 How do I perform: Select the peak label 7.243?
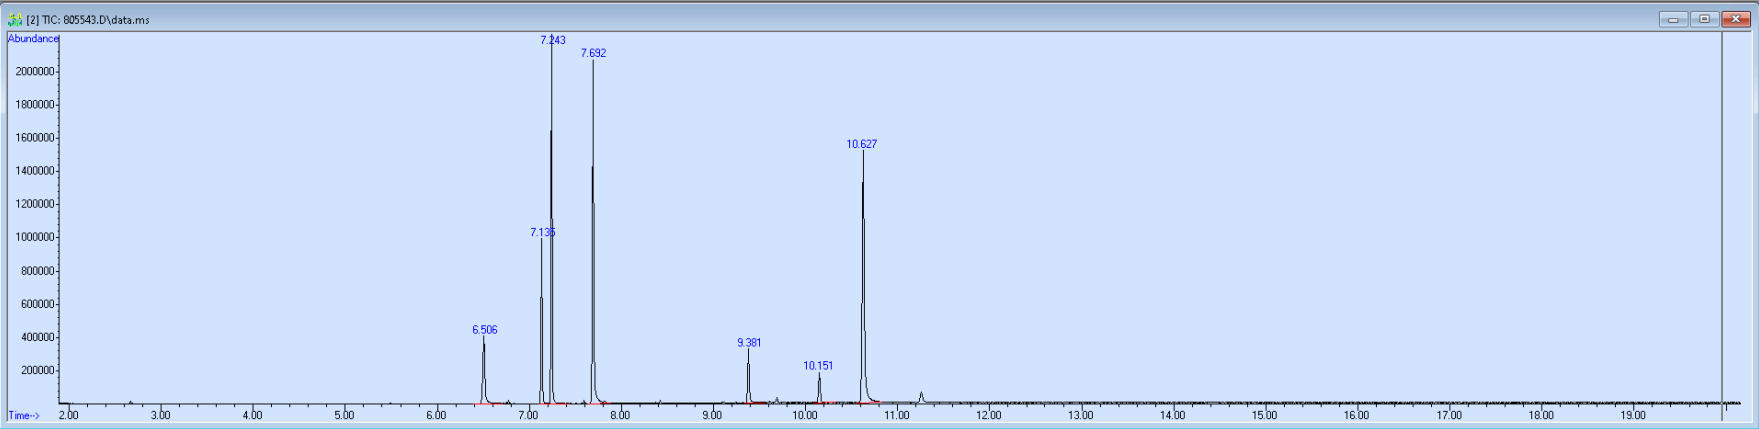click(553, 40)
